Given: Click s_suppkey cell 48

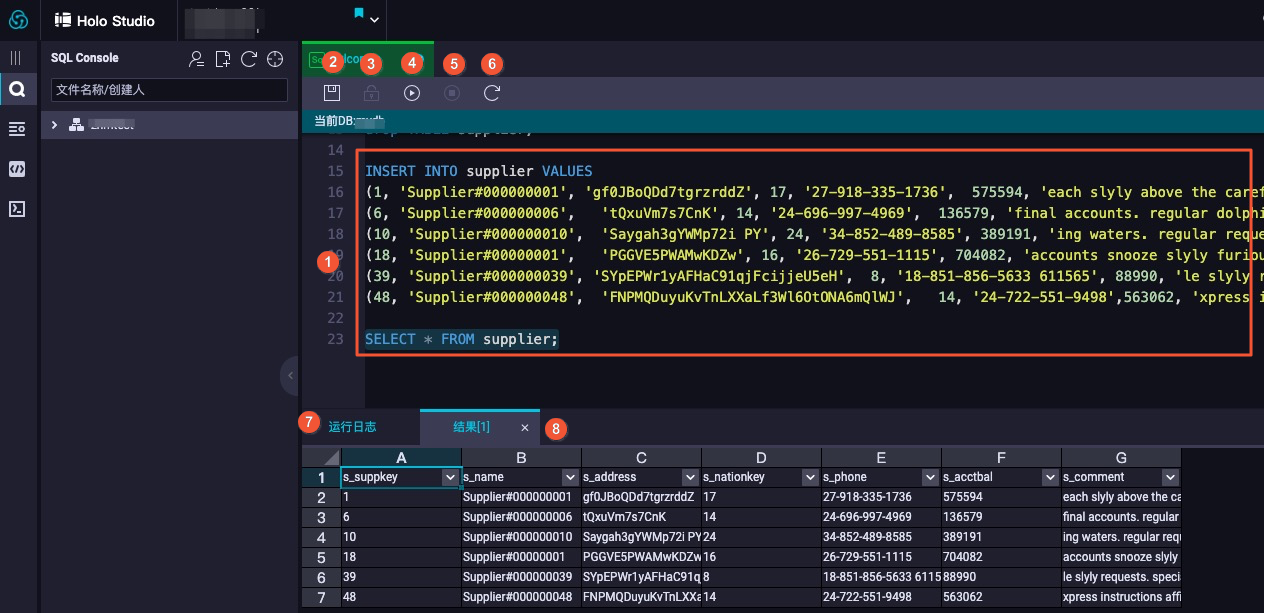Looking at the screenshot, I should click(x=401, y=597).
